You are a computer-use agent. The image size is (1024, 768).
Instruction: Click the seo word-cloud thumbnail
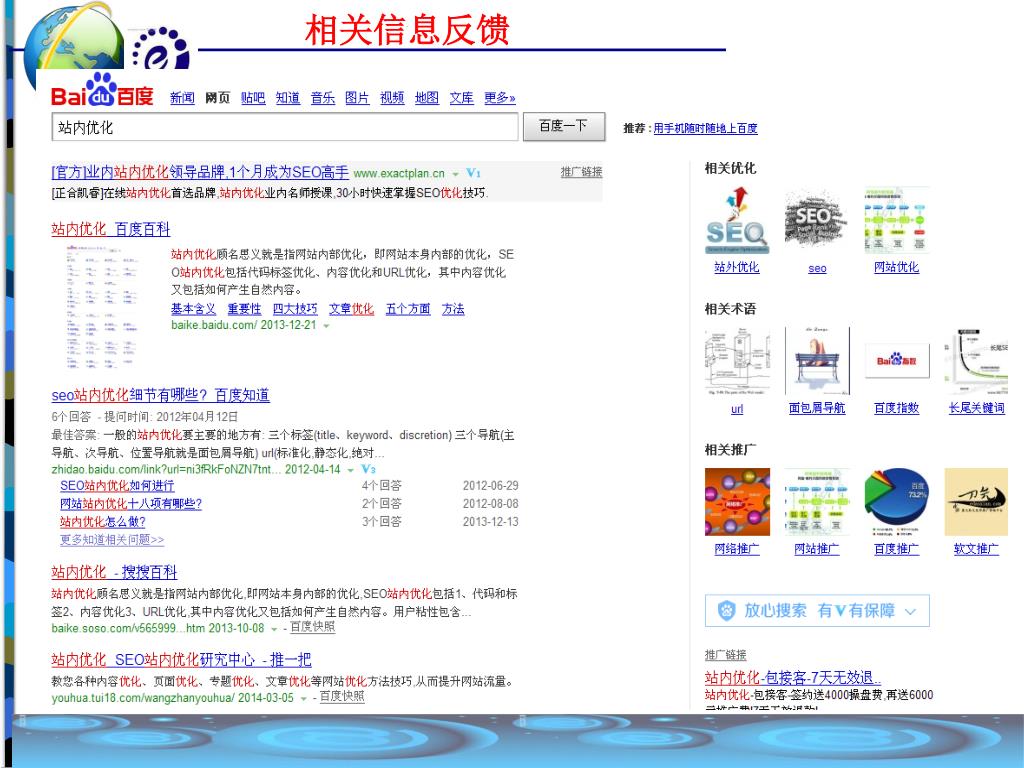[816, 221]
